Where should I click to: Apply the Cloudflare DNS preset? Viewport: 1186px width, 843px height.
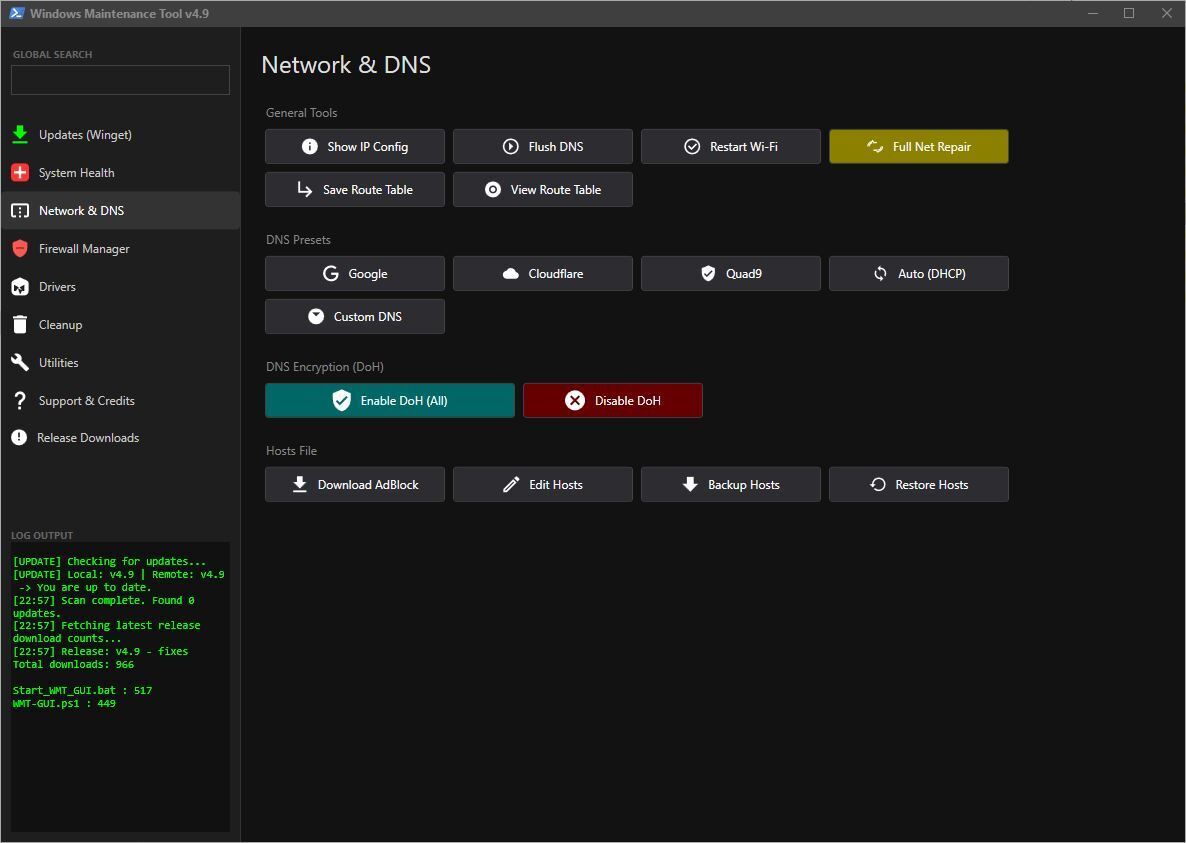coord(542,273)
